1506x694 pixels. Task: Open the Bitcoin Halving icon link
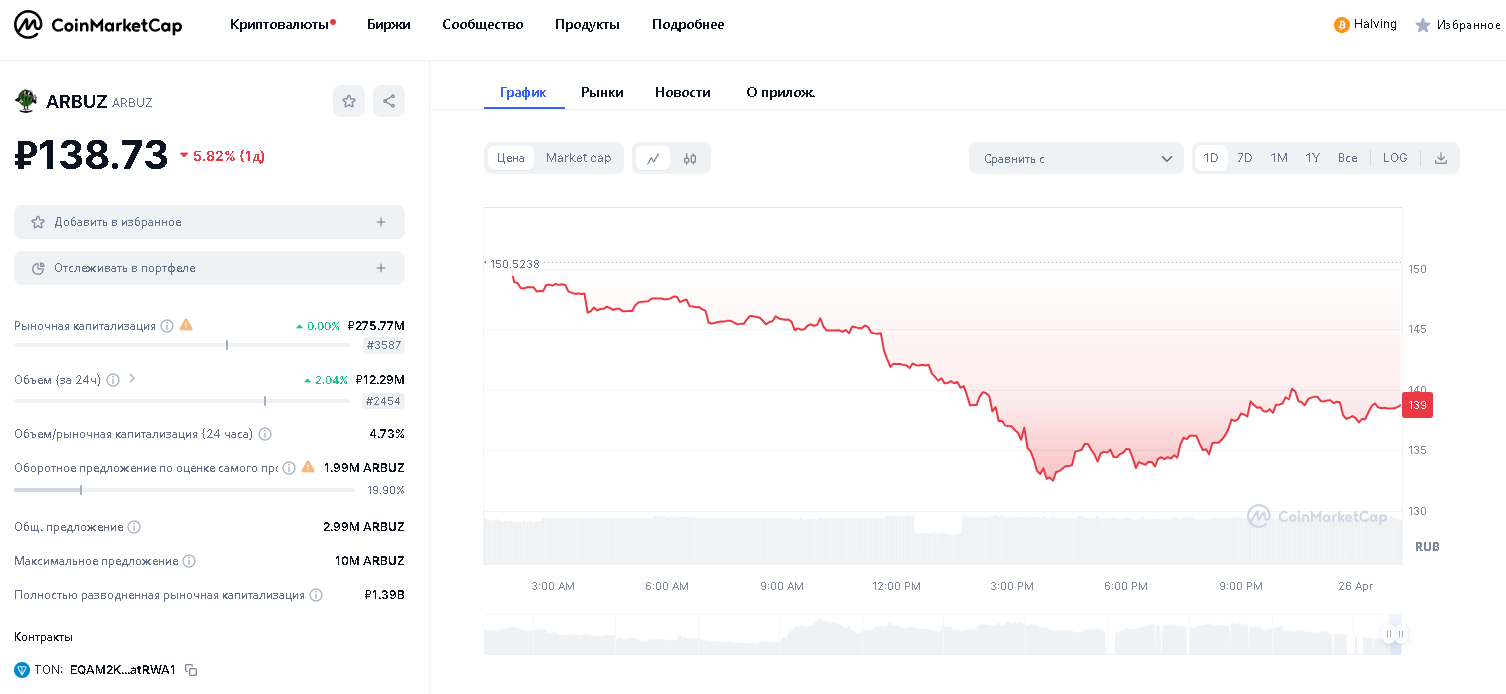(1342, 25)
